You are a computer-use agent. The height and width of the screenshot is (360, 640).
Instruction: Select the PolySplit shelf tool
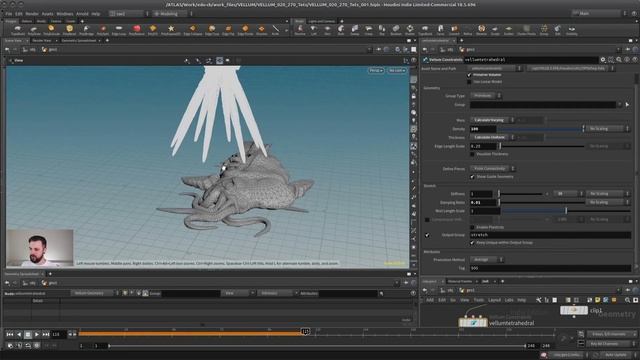[x=103, y=29]
